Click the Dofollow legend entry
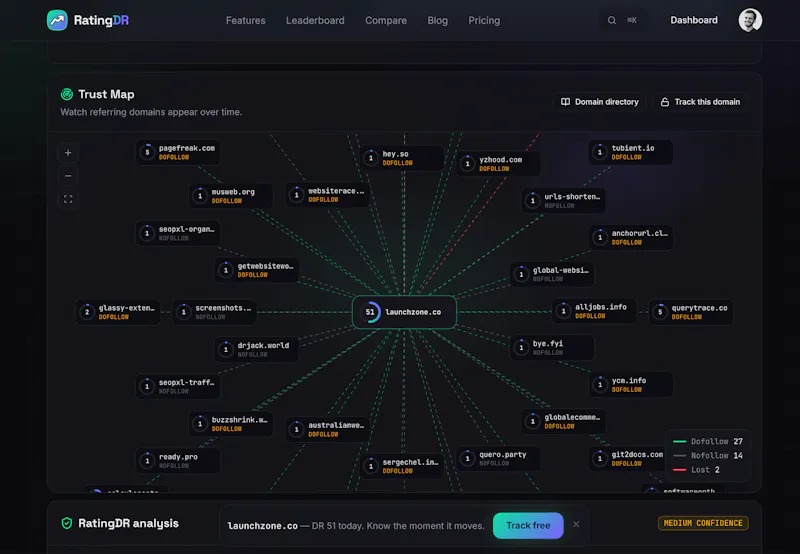This screenshot has width=800, height=554. coord(708,441)
